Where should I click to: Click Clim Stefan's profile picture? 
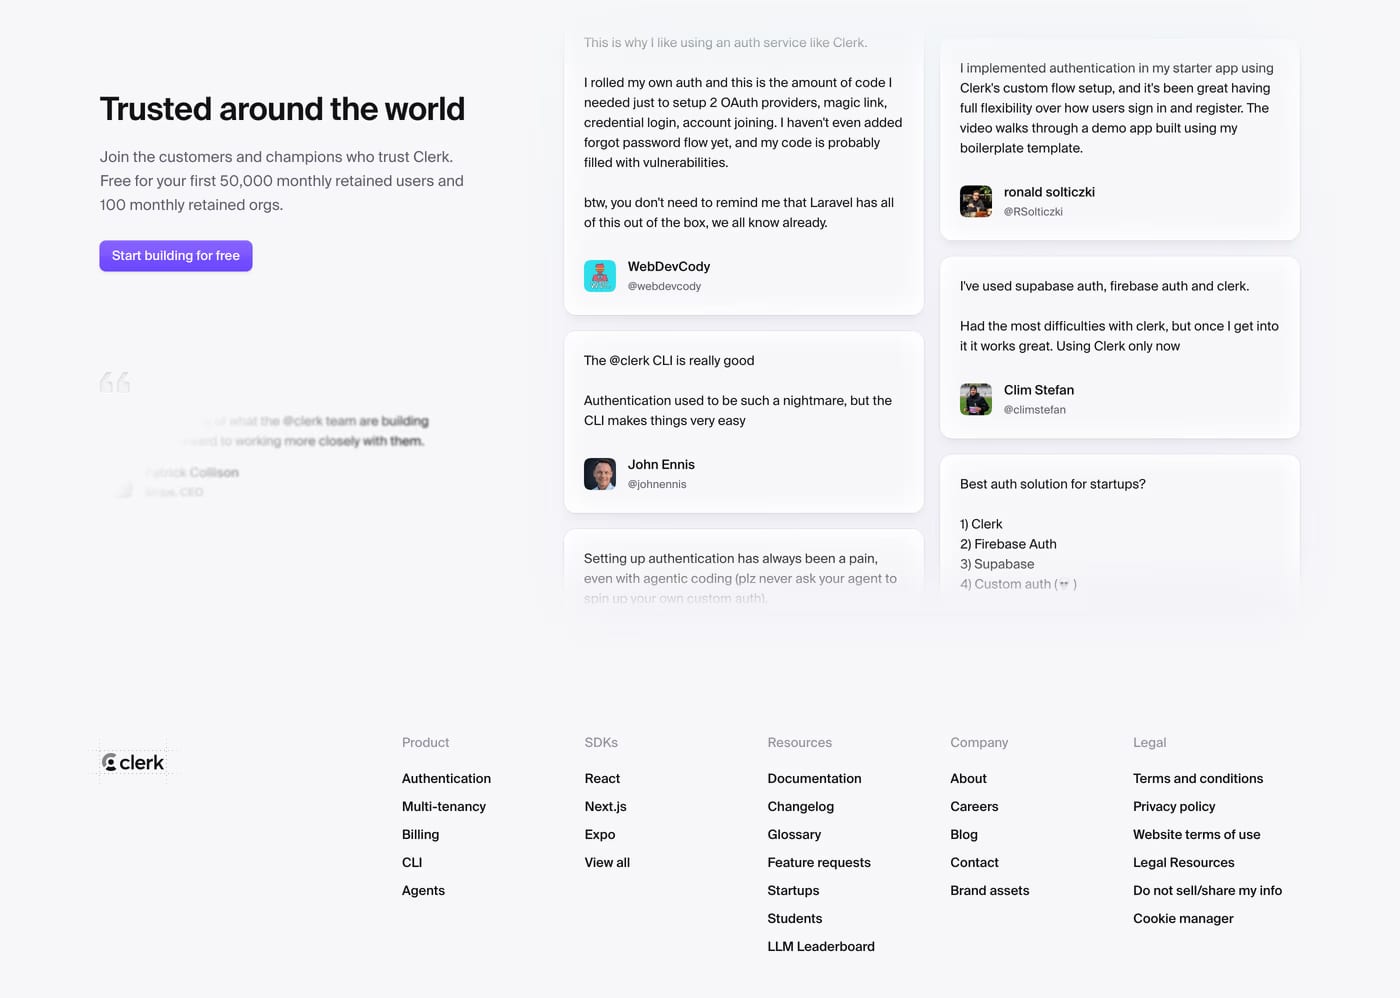[x=976, y=399]
